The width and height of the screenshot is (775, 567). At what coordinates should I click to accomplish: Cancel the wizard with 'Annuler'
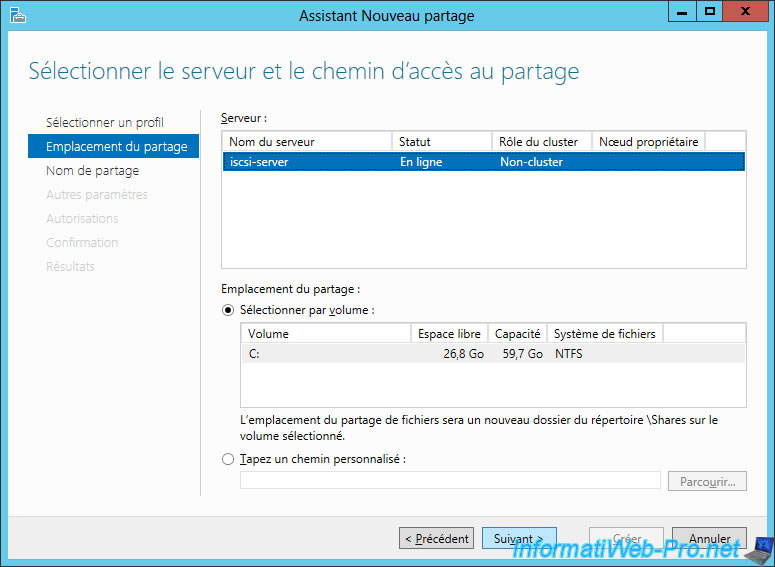click(709, 538)
